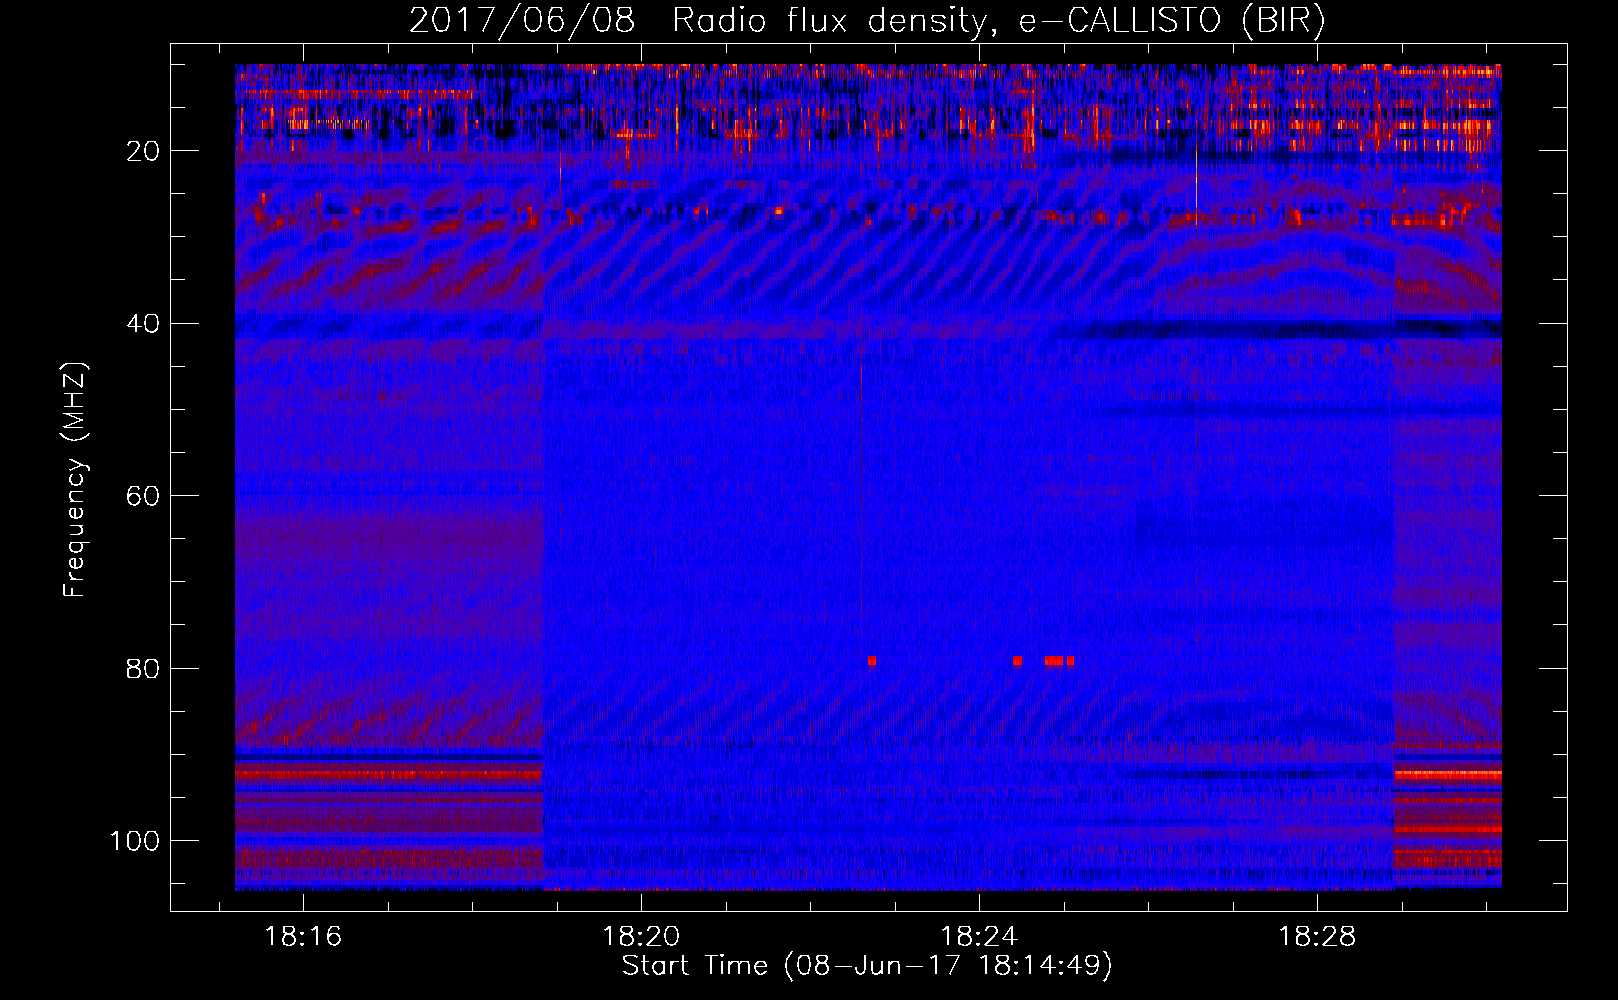Click the 18:28 time tick label

1317,936
